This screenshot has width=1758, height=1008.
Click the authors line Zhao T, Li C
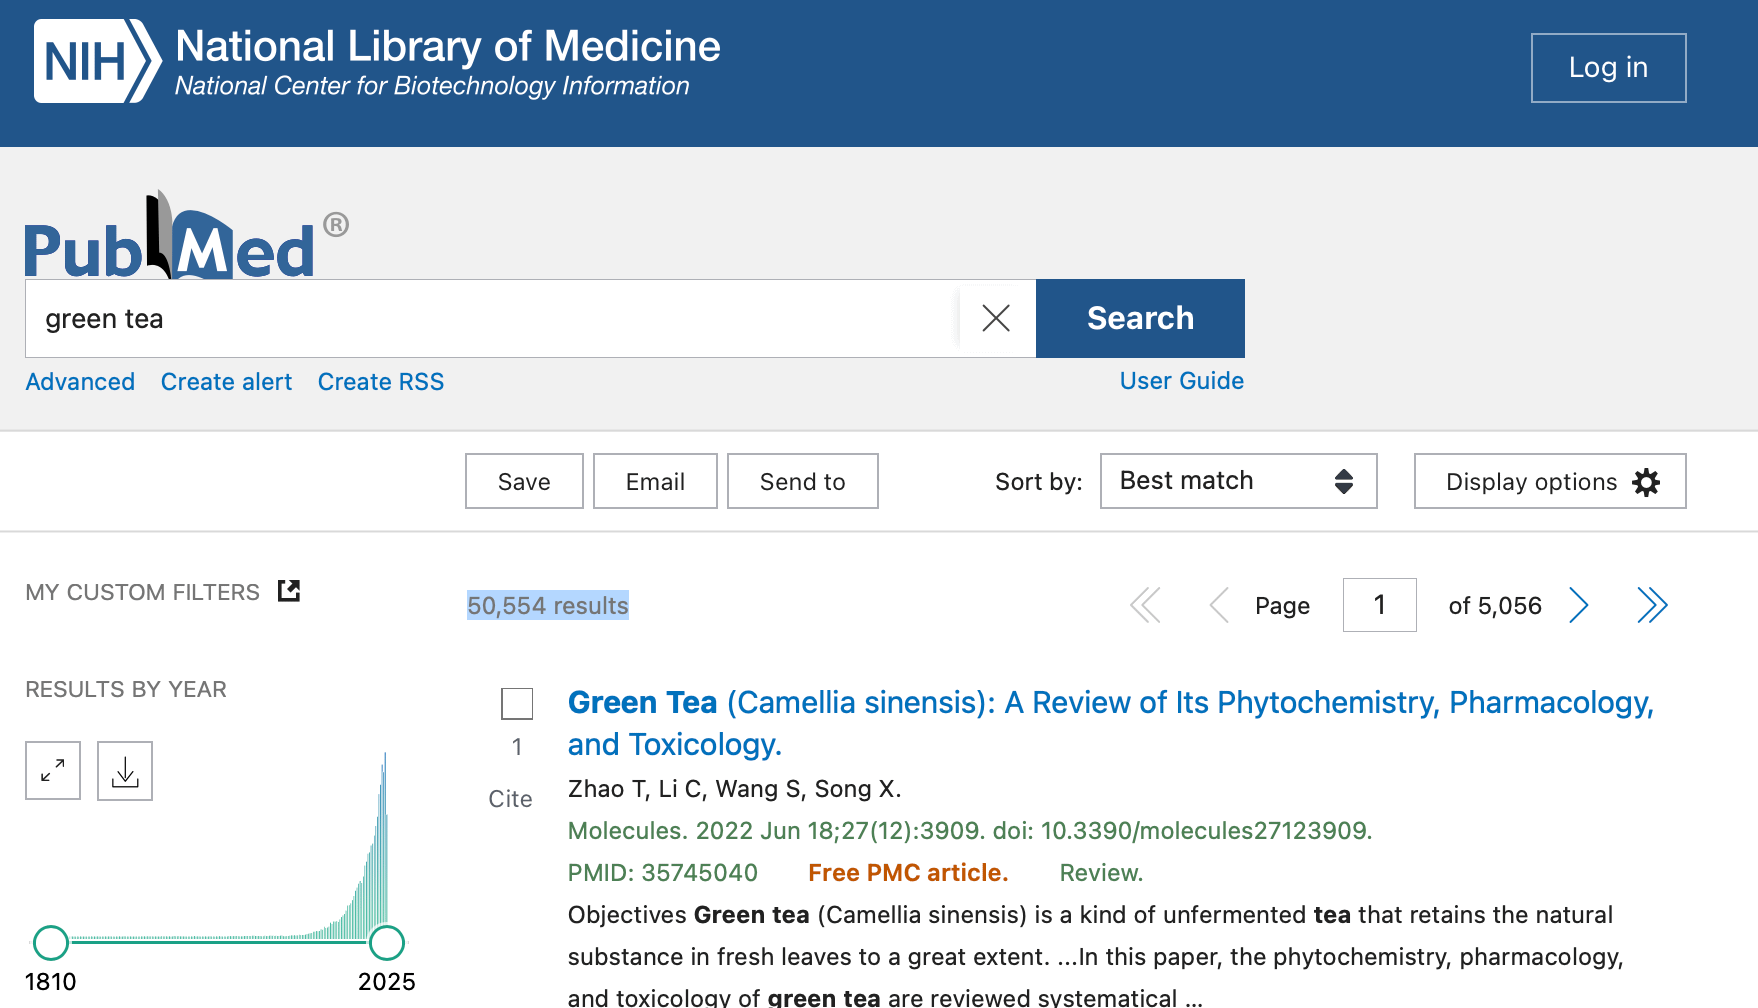point(735,789)
